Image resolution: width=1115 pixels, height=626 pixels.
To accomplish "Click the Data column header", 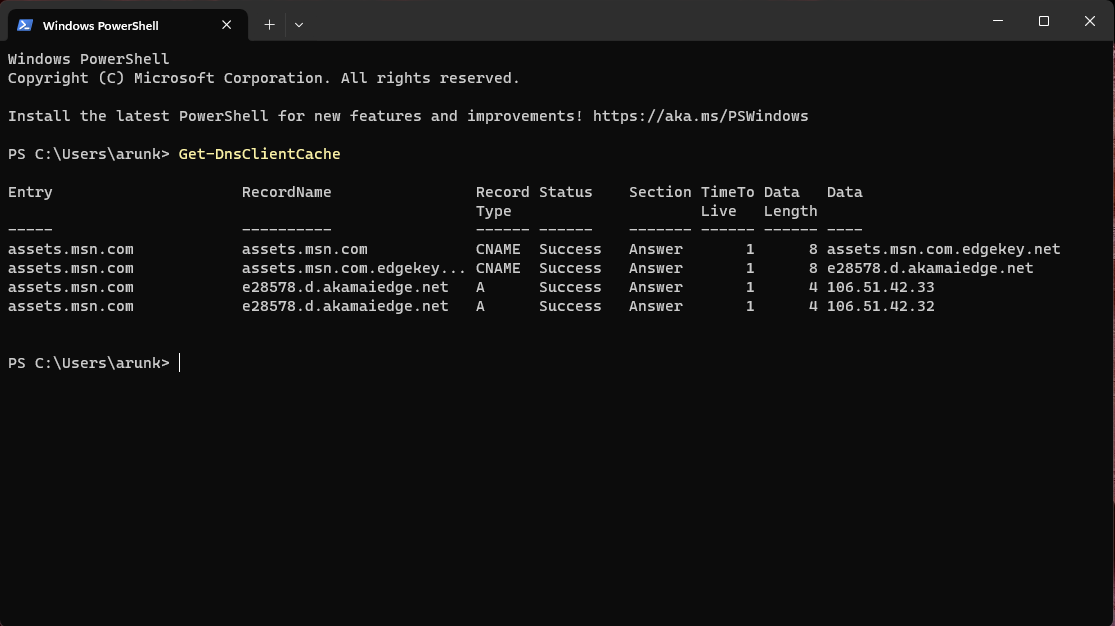I will tap(845, 192).
